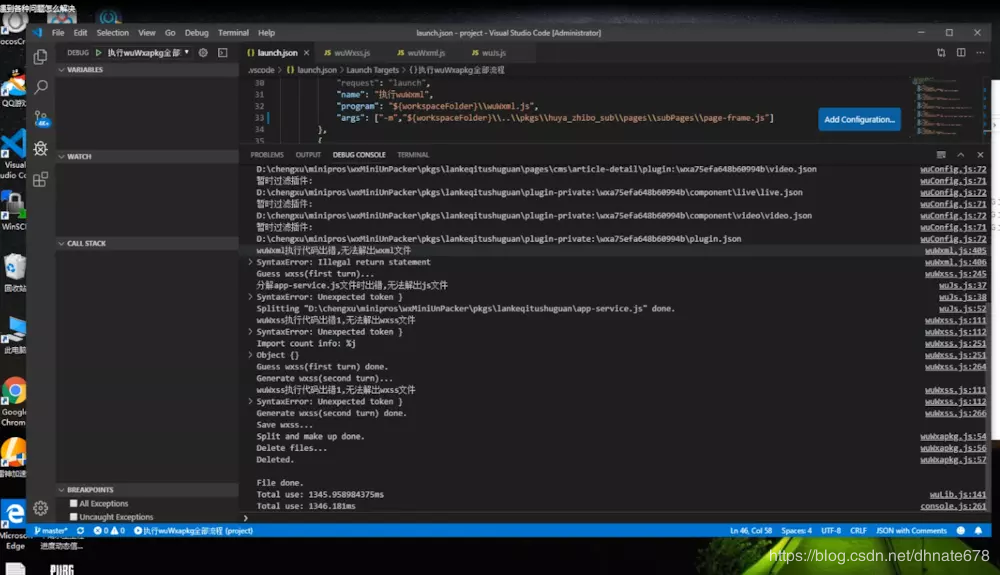Change the language mode JSON with Comments

click(x=911, y=530)
